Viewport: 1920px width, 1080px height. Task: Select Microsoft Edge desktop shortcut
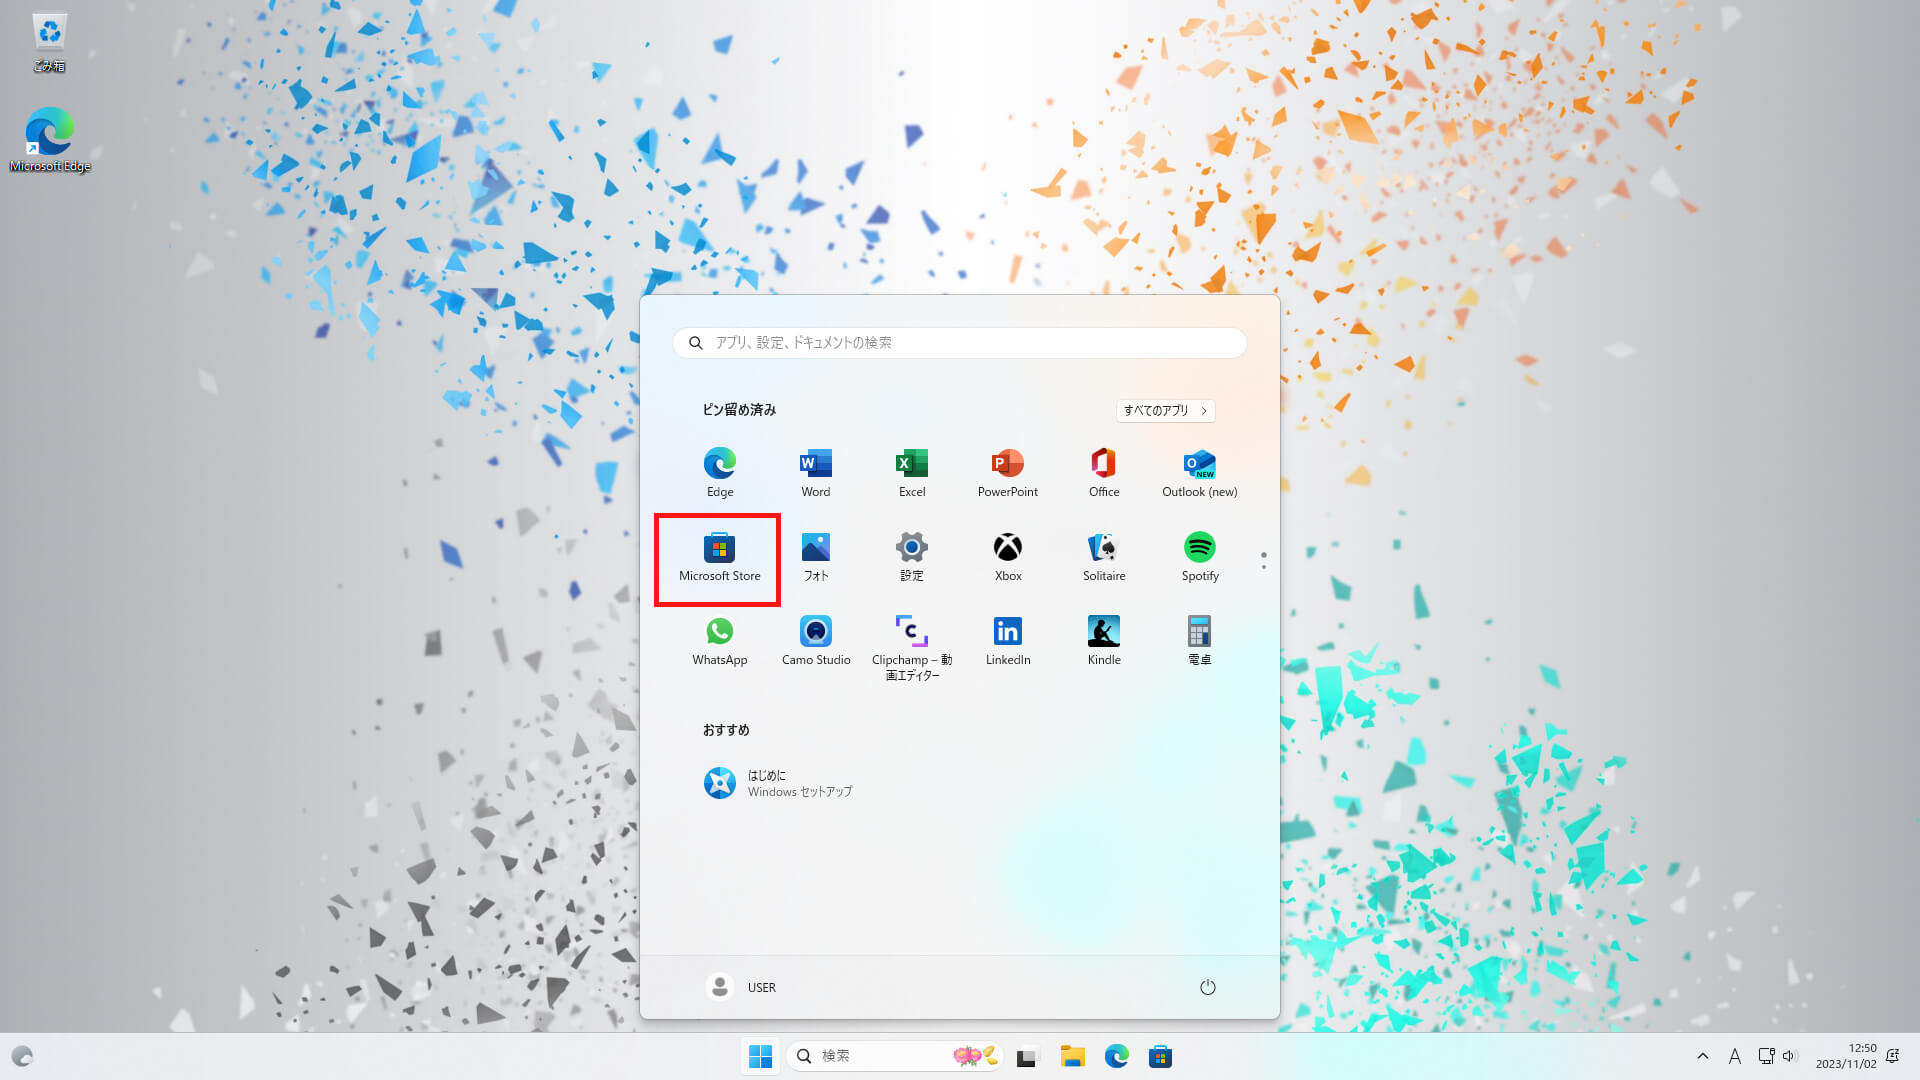click(x=50, y=140)
